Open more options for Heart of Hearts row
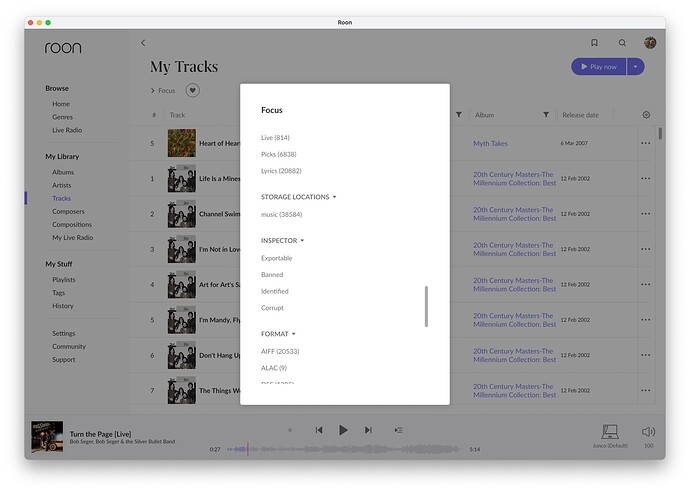This screenshot has width=690, height=492. [646, 143]
